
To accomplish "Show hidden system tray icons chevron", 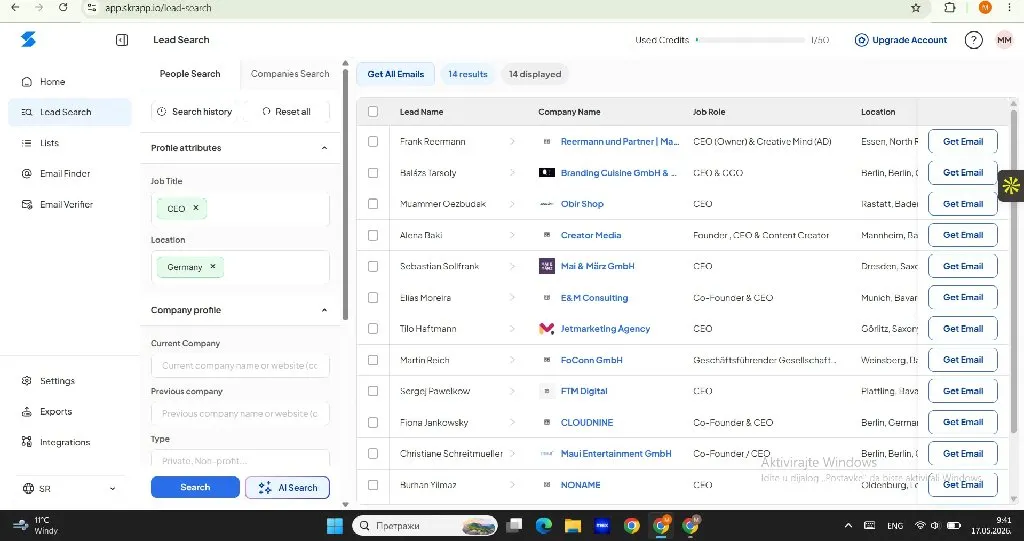I will [848, 525].
